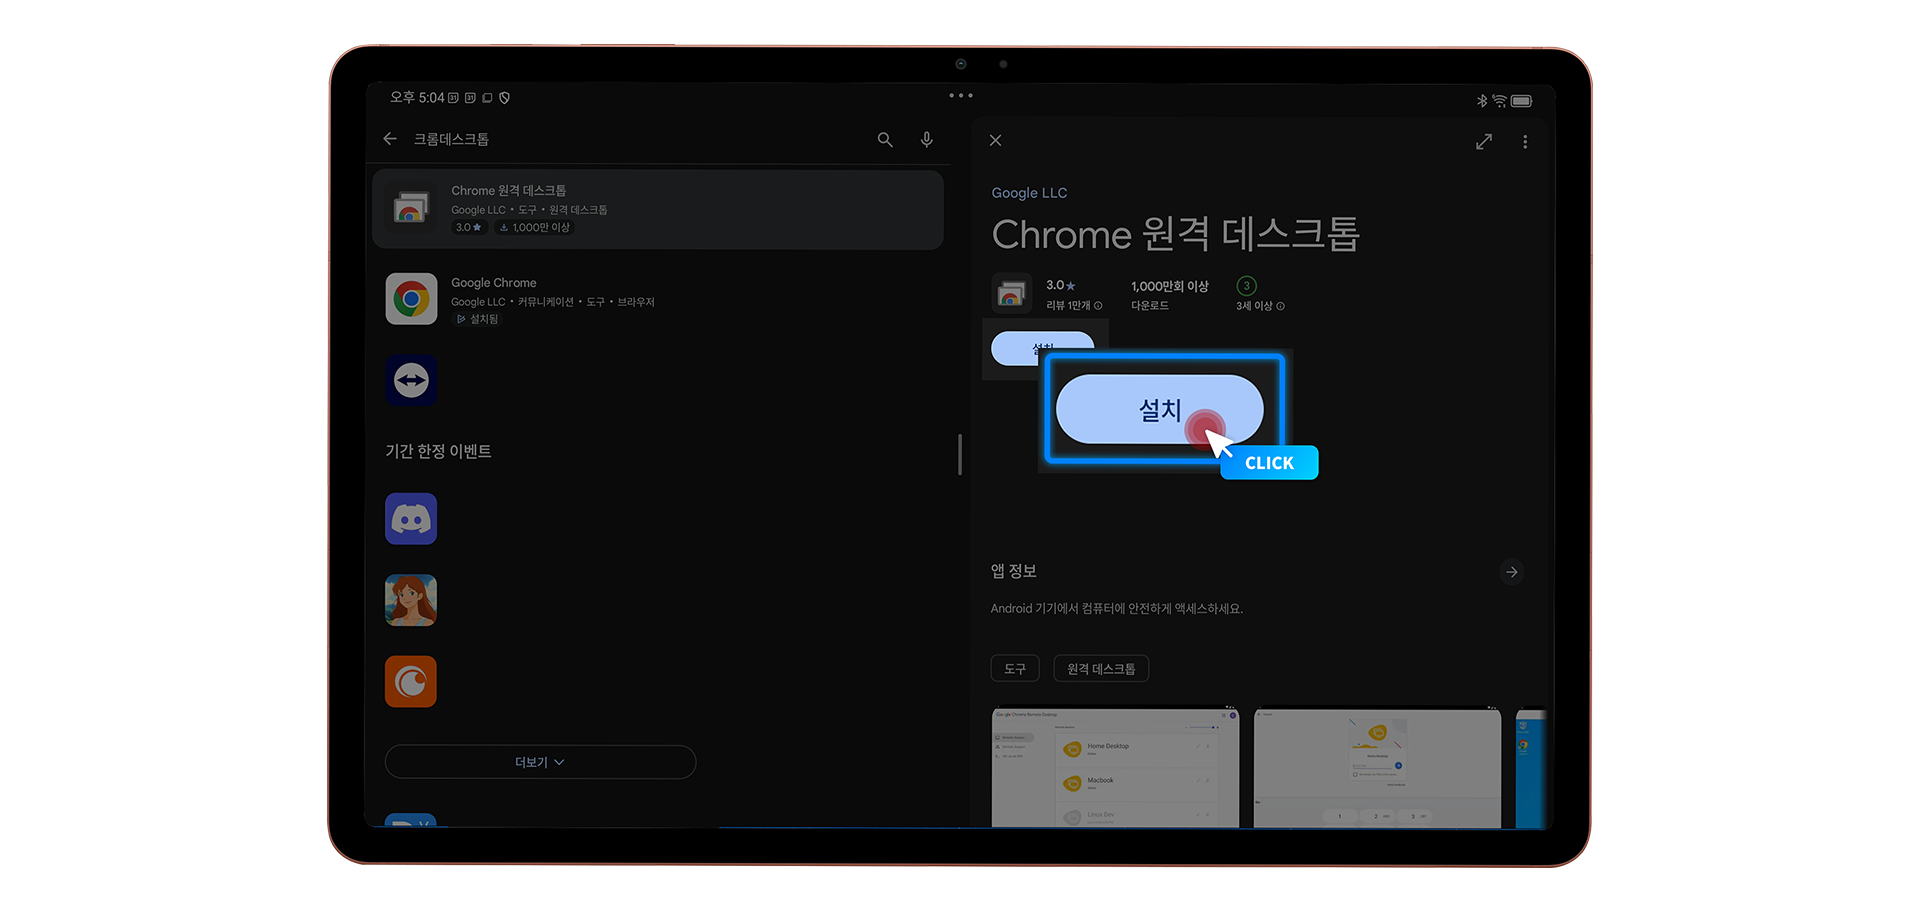The image size is (1920, 922).
Task: Tap the 기간 한정 이벤트 heading
Action: tap(438, 451)
